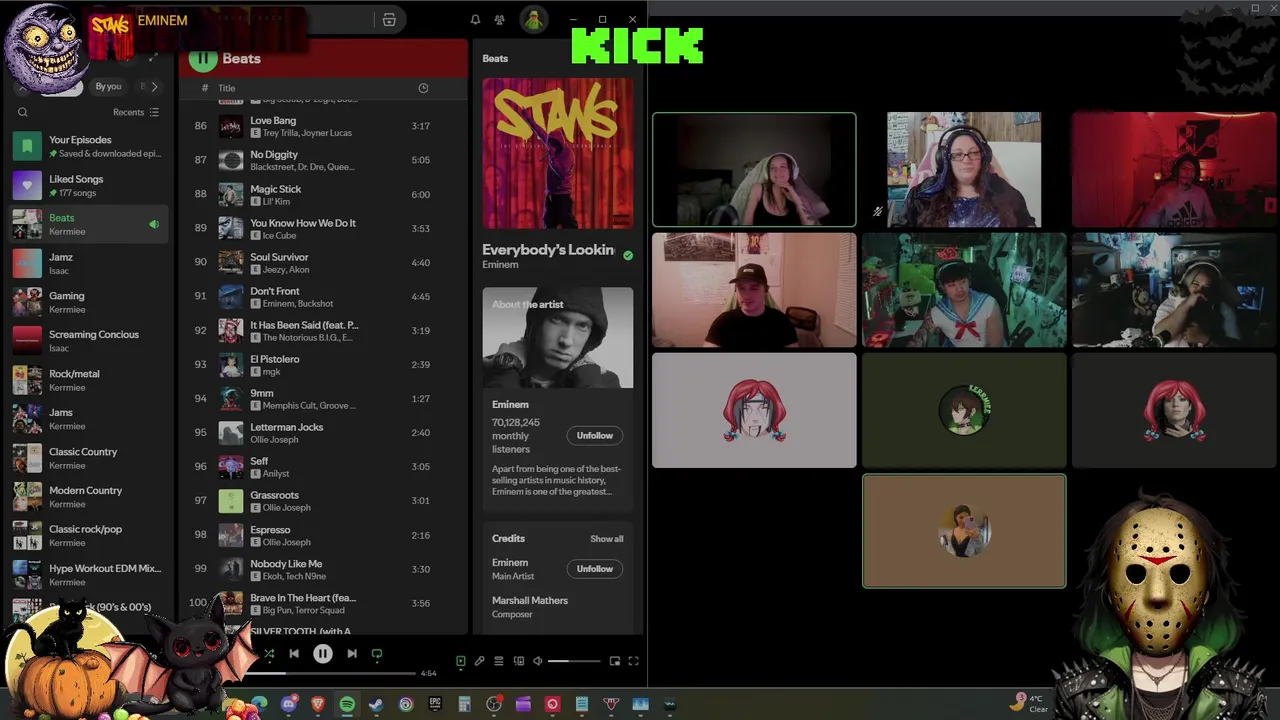Image resolution: width=1280 pixels, height=720 pixels.
Task: Show more library filter chips with arrow
Action: pyautogui.click(x=154, y=87)
